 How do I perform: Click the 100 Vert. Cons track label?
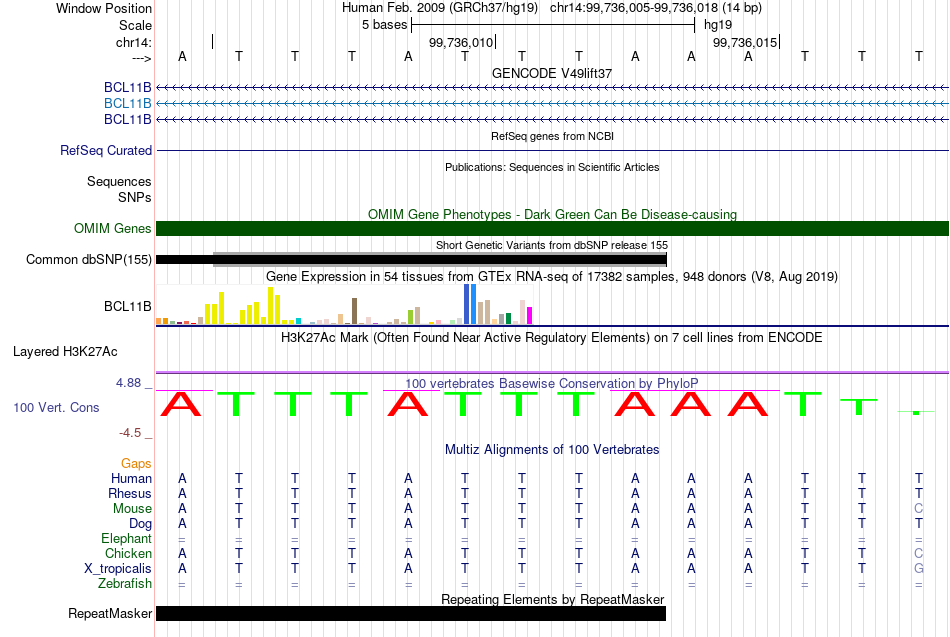click(x=56, y=407)
